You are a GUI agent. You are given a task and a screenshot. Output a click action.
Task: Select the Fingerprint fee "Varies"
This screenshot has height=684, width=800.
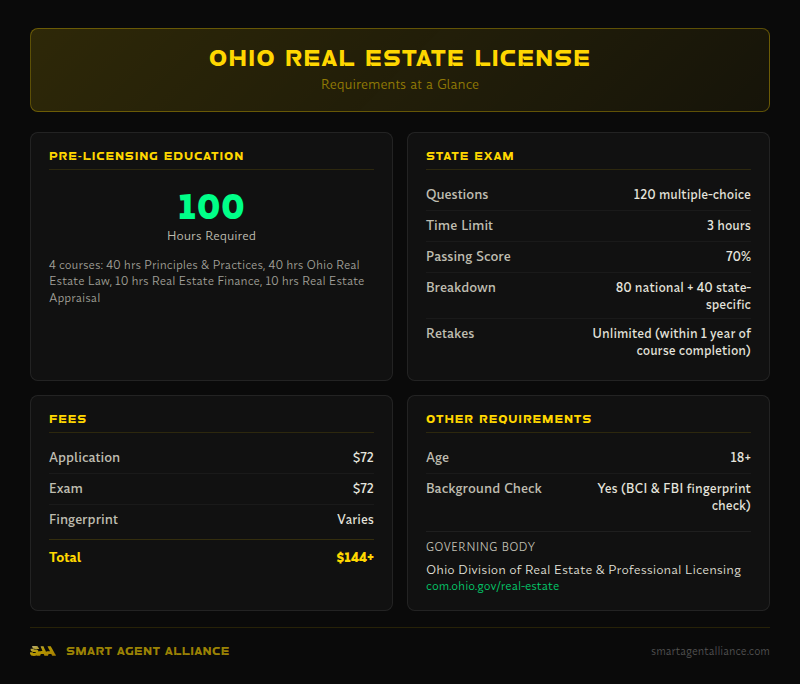356,519
